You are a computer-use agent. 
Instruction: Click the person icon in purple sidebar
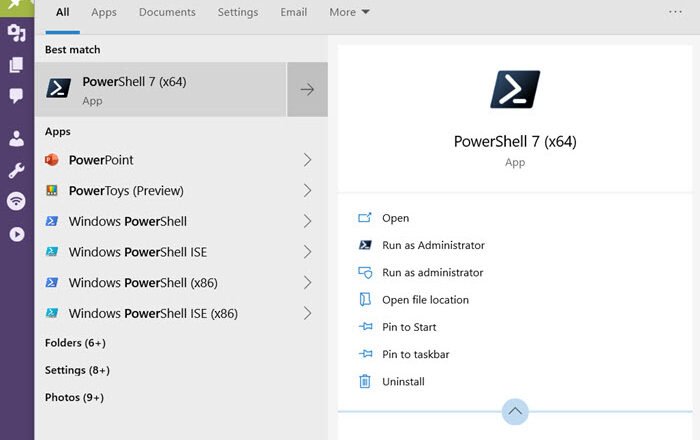tap(16, 138)
